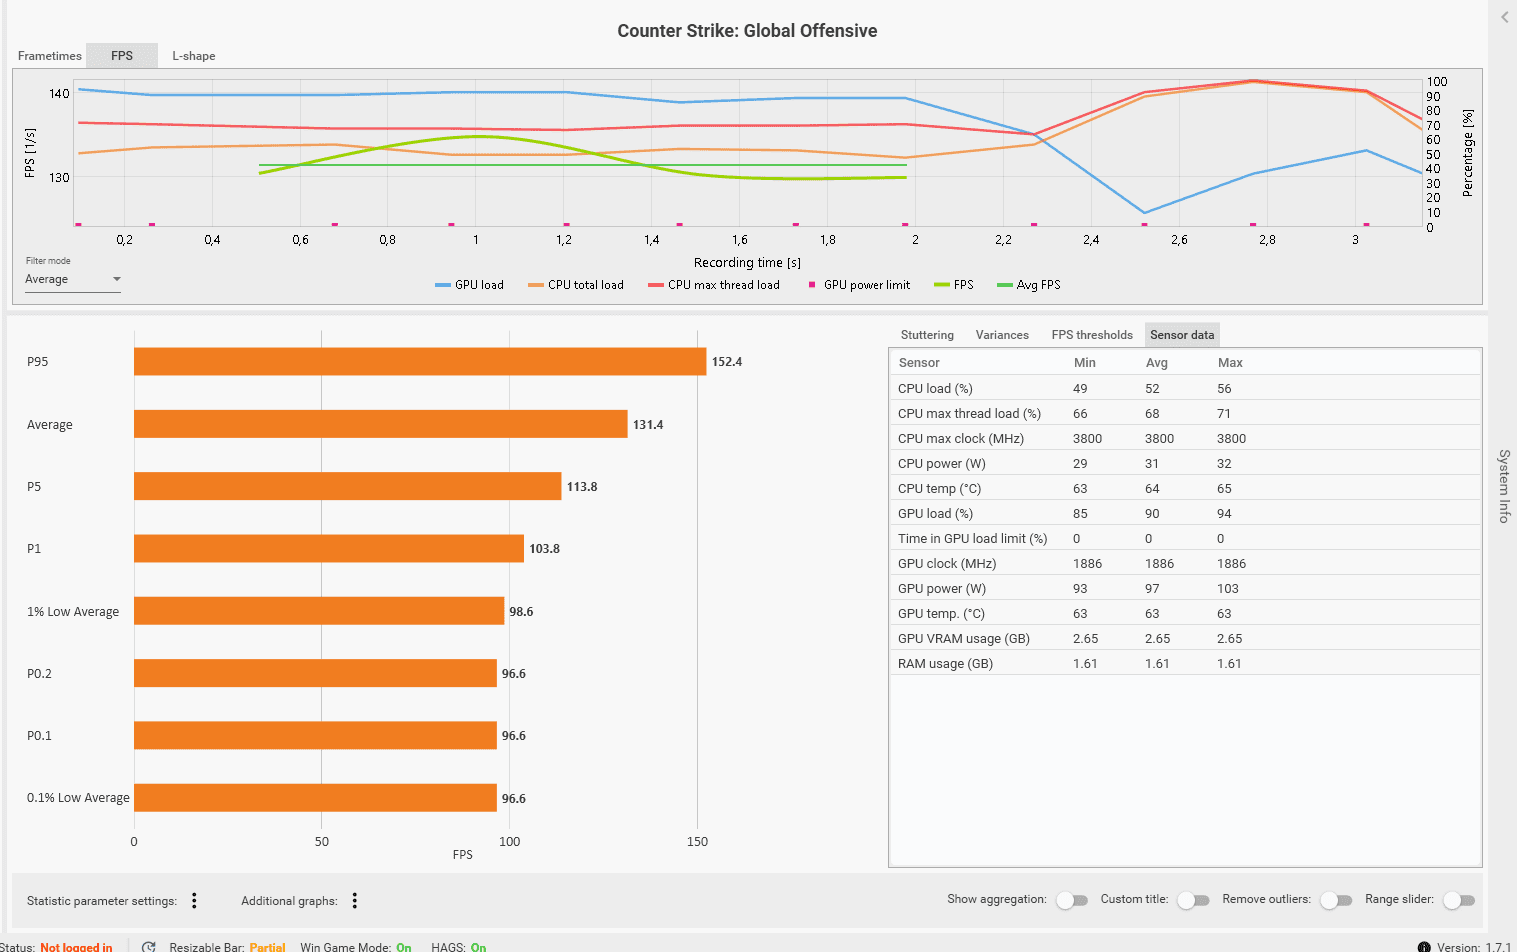
Task: Select the CPU temp (°C) row
Action: click(x=1185, y=488)
